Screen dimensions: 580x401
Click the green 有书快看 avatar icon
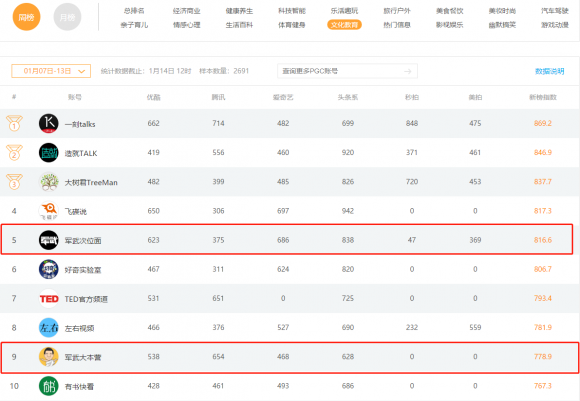click(48, 386)
